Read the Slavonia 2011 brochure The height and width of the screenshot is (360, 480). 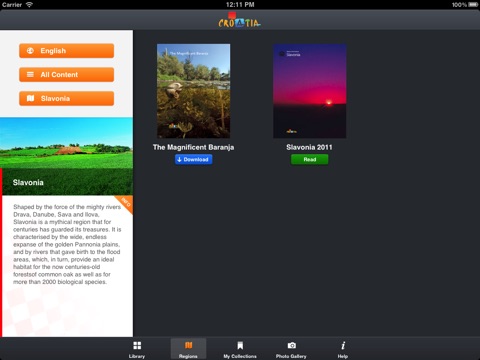(309, 159)
